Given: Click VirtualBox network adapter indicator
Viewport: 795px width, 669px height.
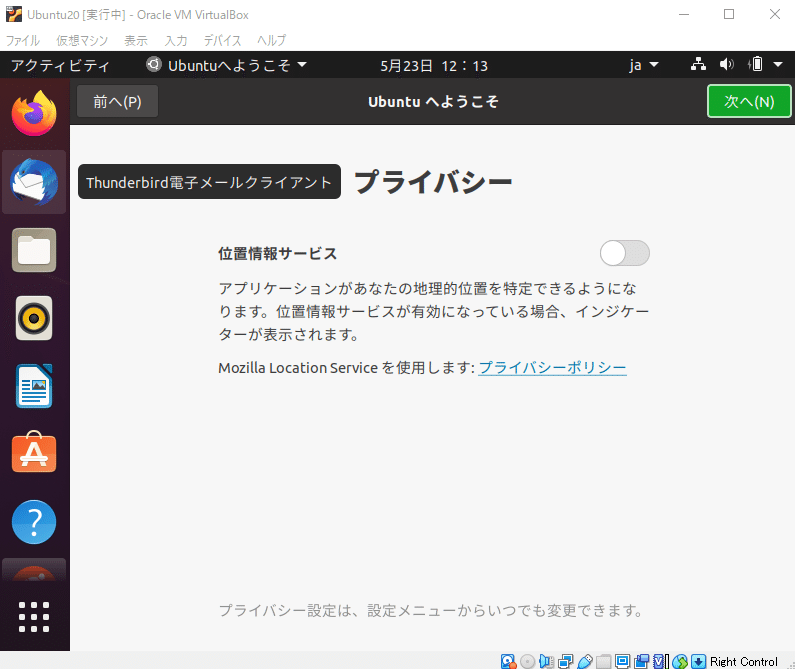Looking at the screenshot, I should [x=565, y=661].
